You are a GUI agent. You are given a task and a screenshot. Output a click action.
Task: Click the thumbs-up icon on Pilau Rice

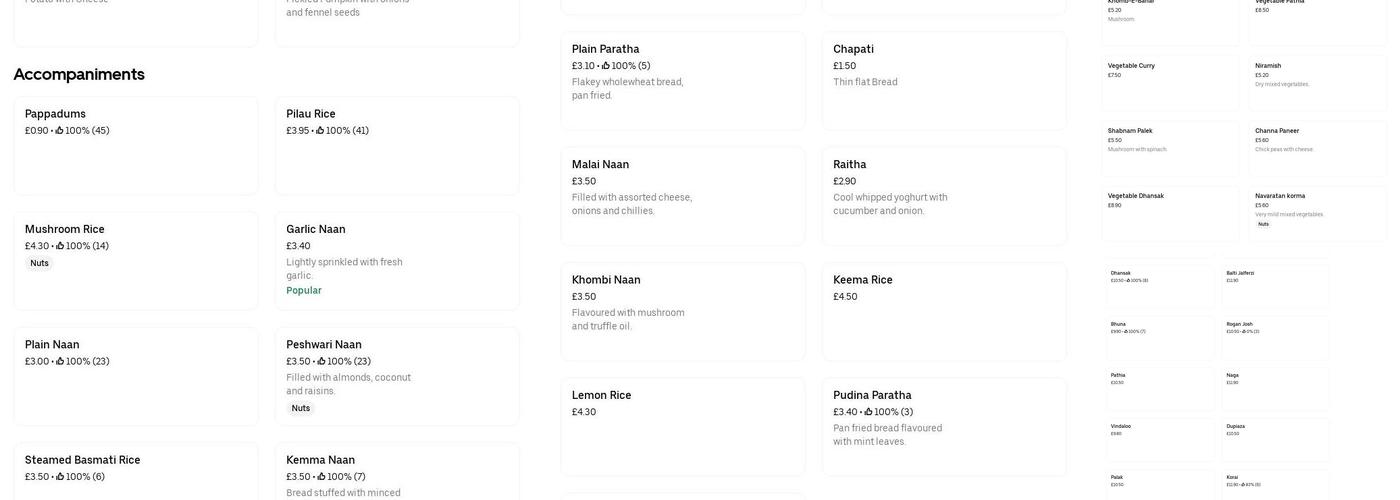321,131
